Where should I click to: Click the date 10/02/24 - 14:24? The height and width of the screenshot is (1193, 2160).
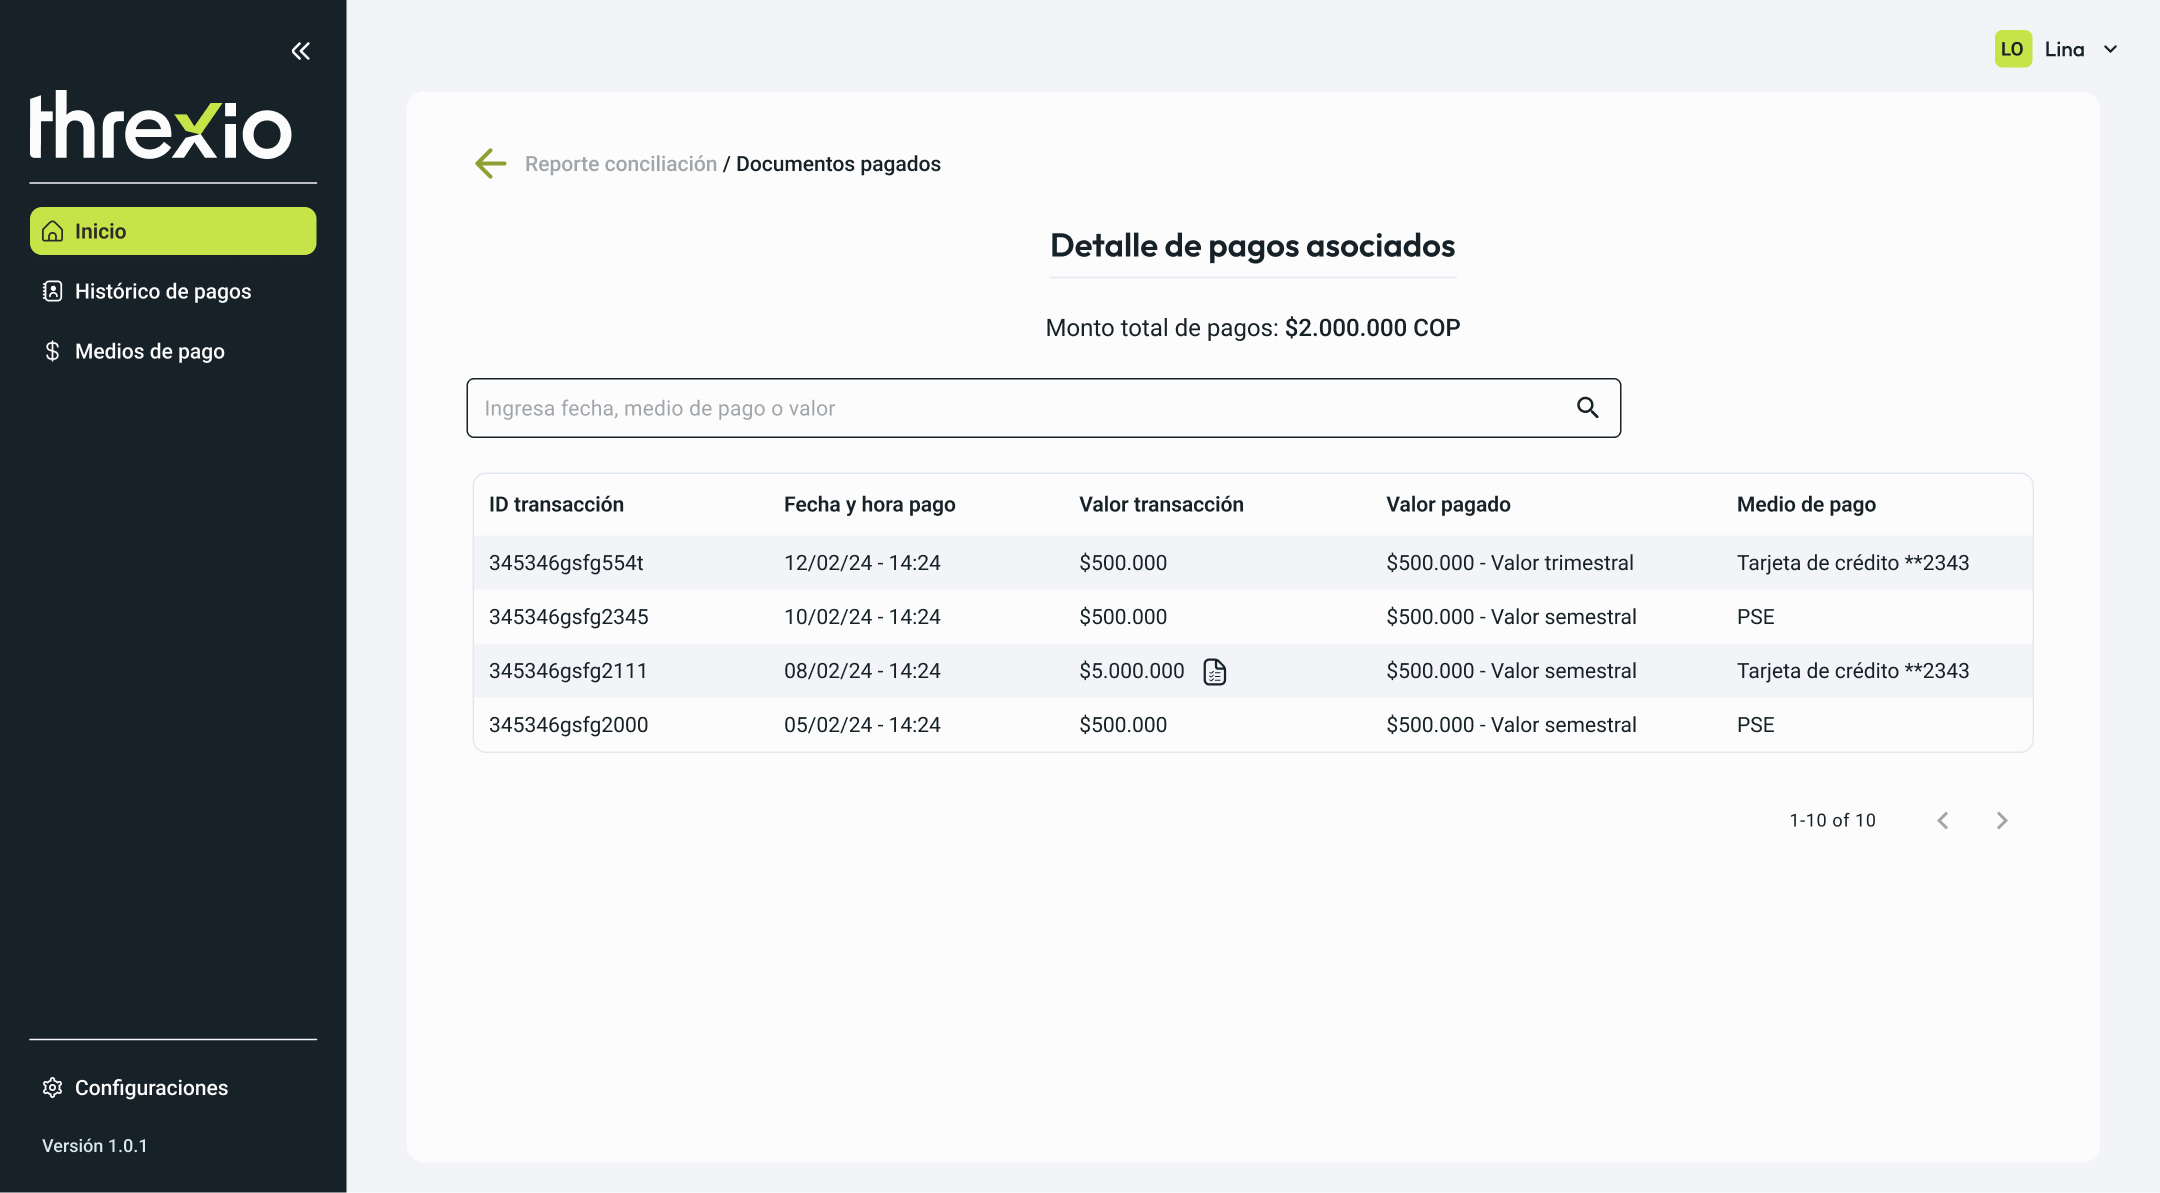(x=862, y=616)
